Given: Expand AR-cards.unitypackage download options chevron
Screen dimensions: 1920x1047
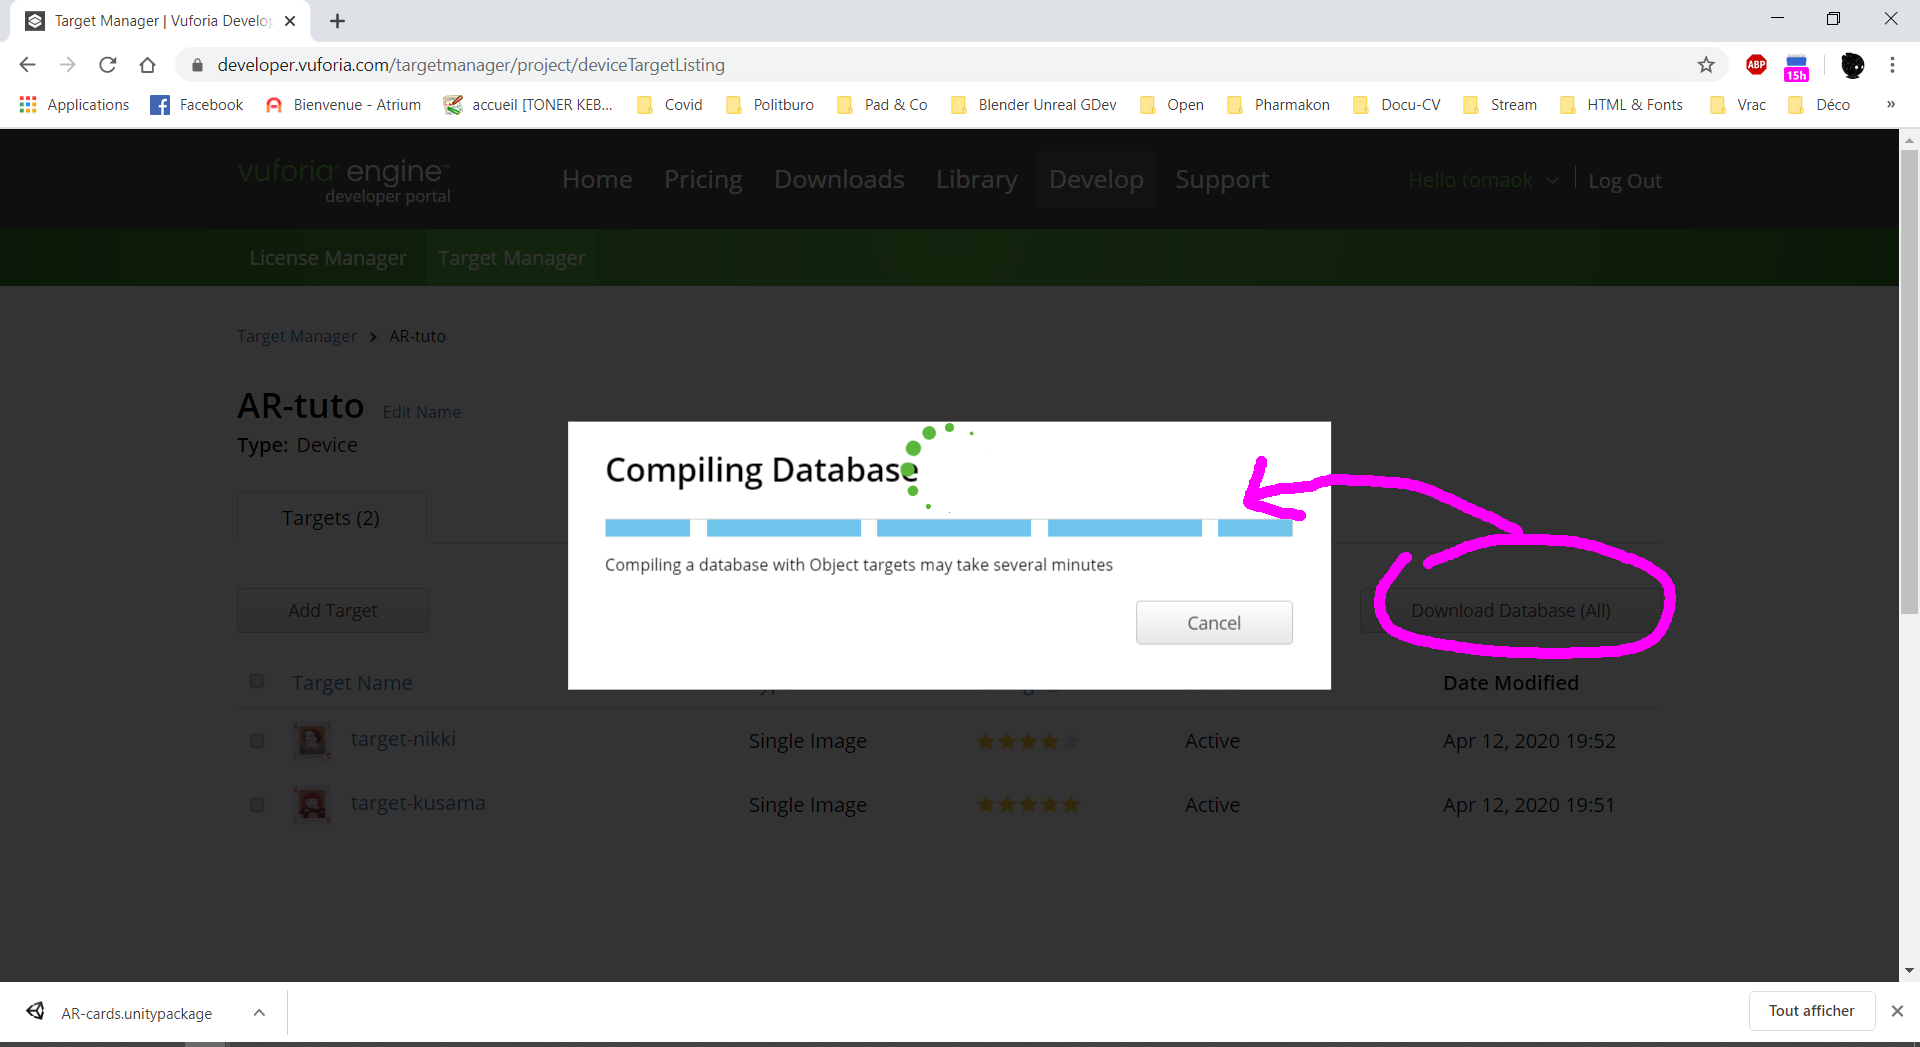Looking at the screenshot, I should [259, 1013].
